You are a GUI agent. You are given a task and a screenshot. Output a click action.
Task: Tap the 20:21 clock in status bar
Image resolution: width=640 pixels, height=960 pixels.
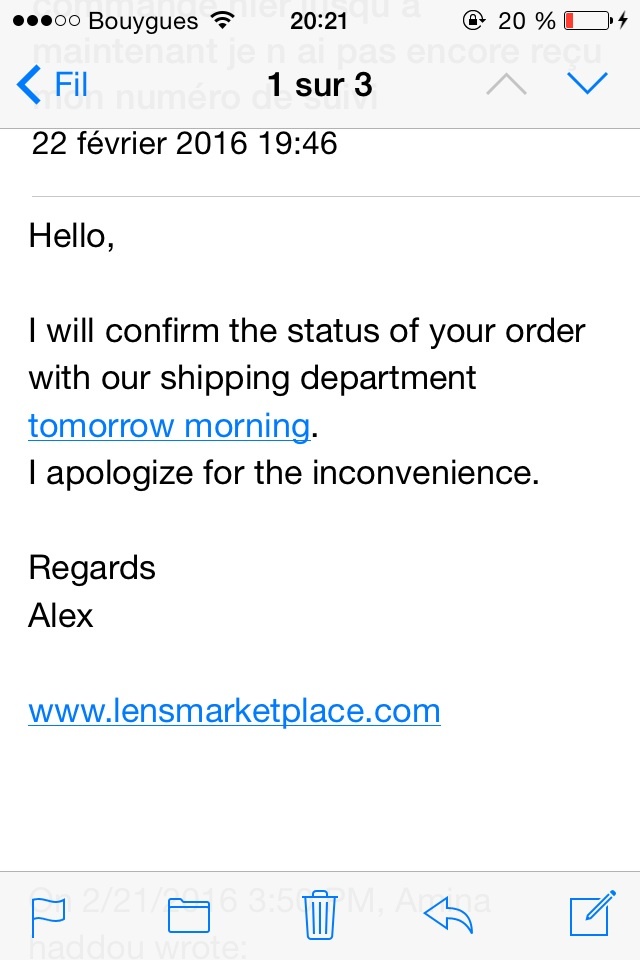click(318, 21)
